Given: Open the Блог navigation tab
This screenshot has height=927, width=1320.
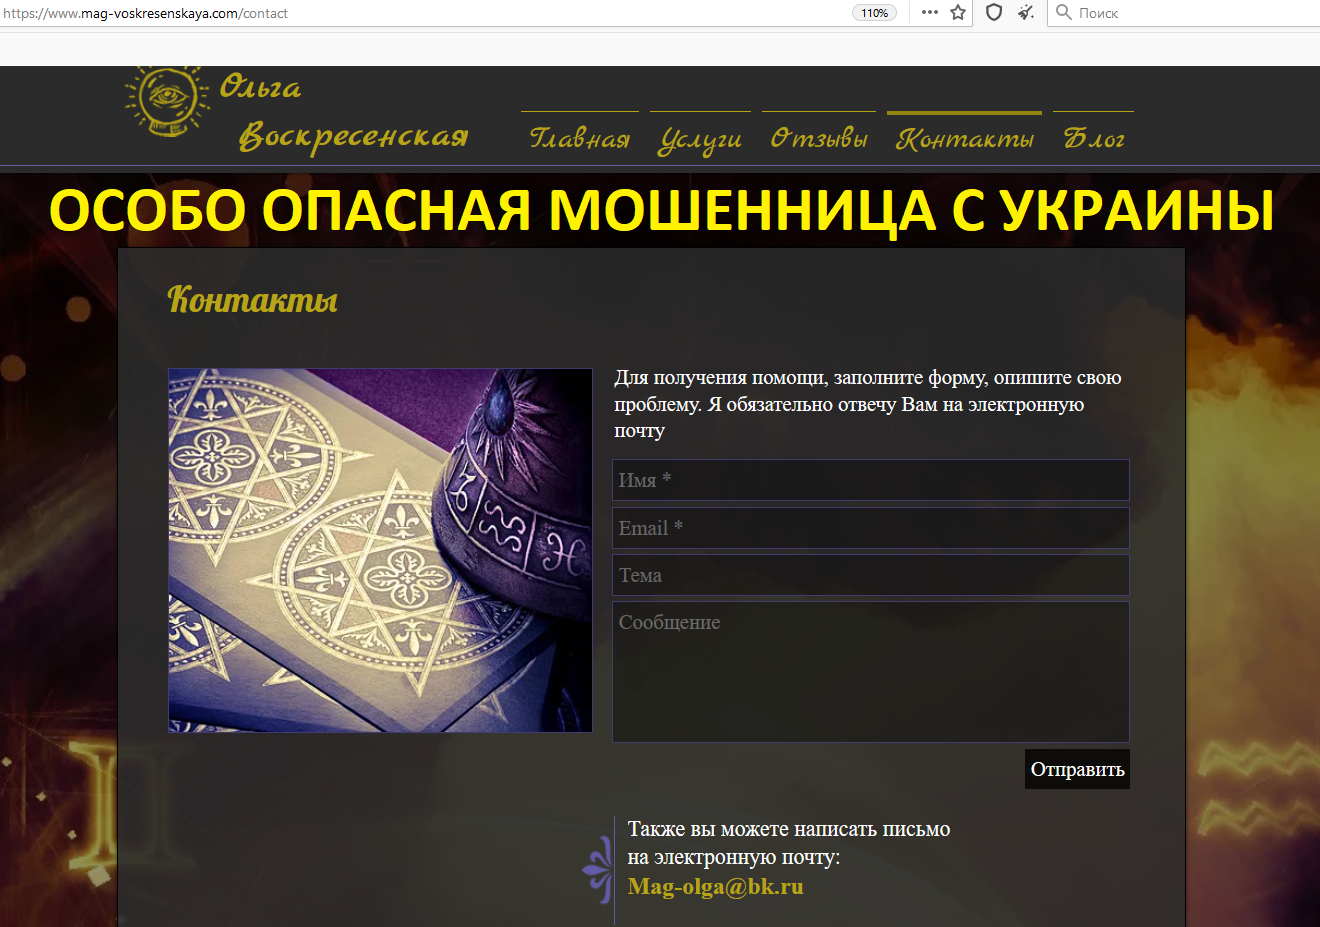Looking at the screenshot, I should pyautogui.click(x=1093, y=138).
